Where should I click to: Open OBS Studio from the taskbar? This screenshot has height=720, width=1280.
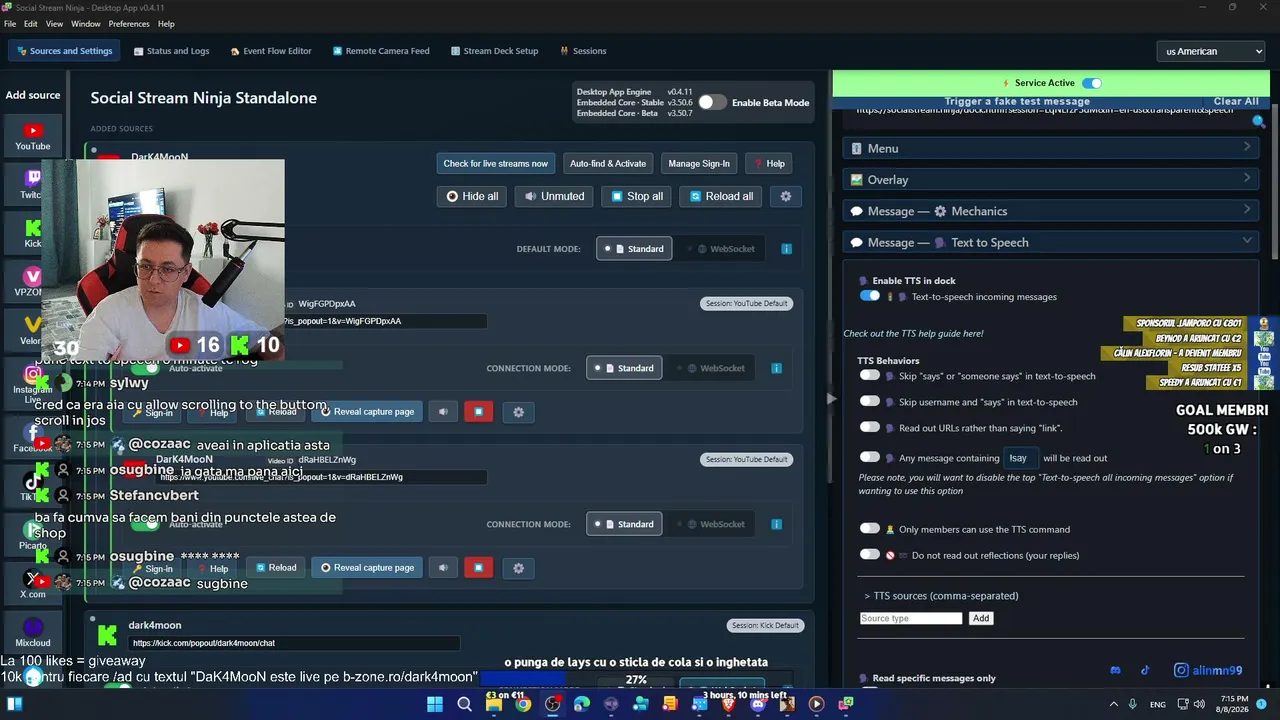552,704
